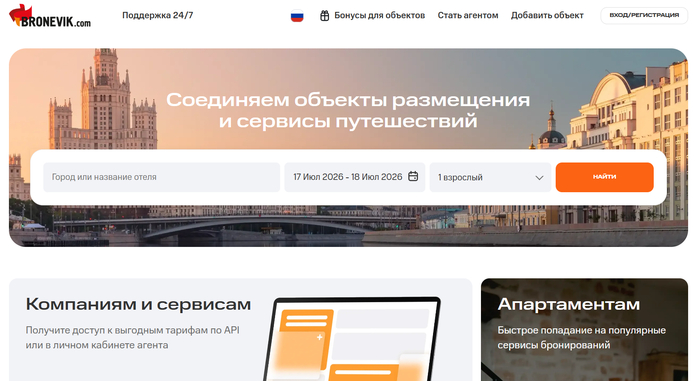
Task: Open the Стать агентом menu item
Action: pos(468,16)
